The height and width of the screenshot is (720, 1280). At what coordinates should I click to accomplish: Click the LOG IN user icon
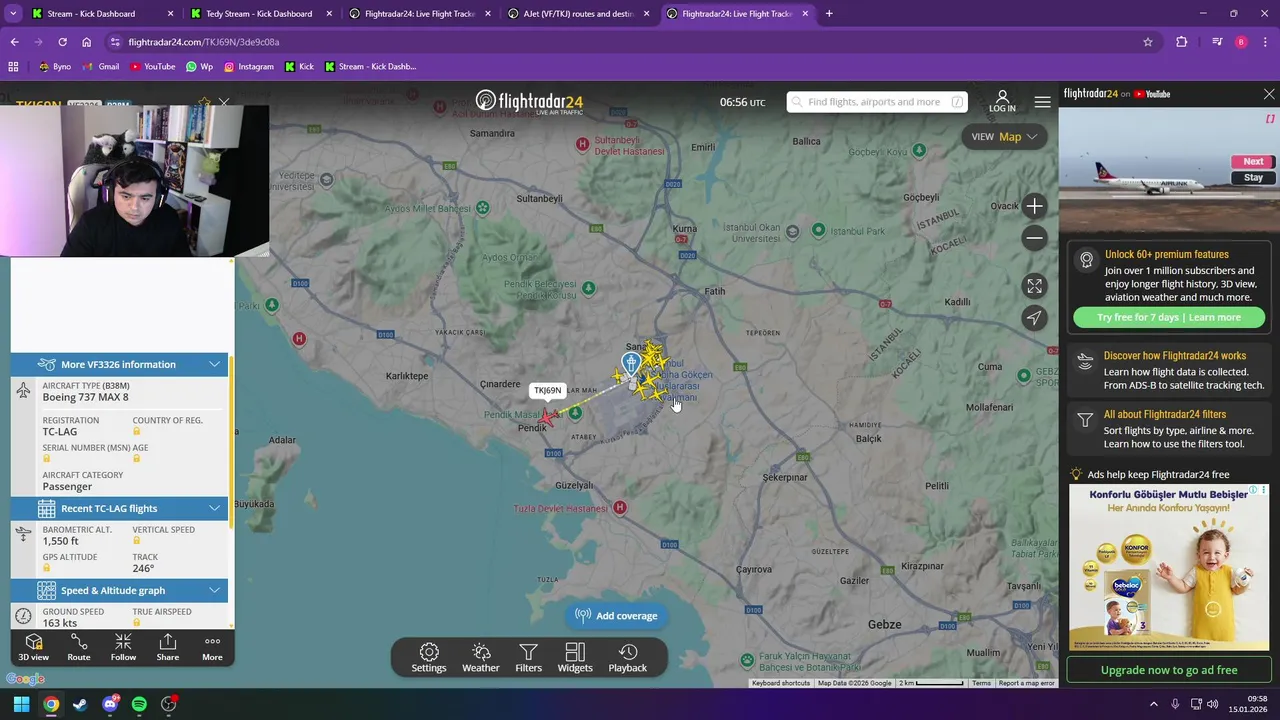tap(1002, 101)
